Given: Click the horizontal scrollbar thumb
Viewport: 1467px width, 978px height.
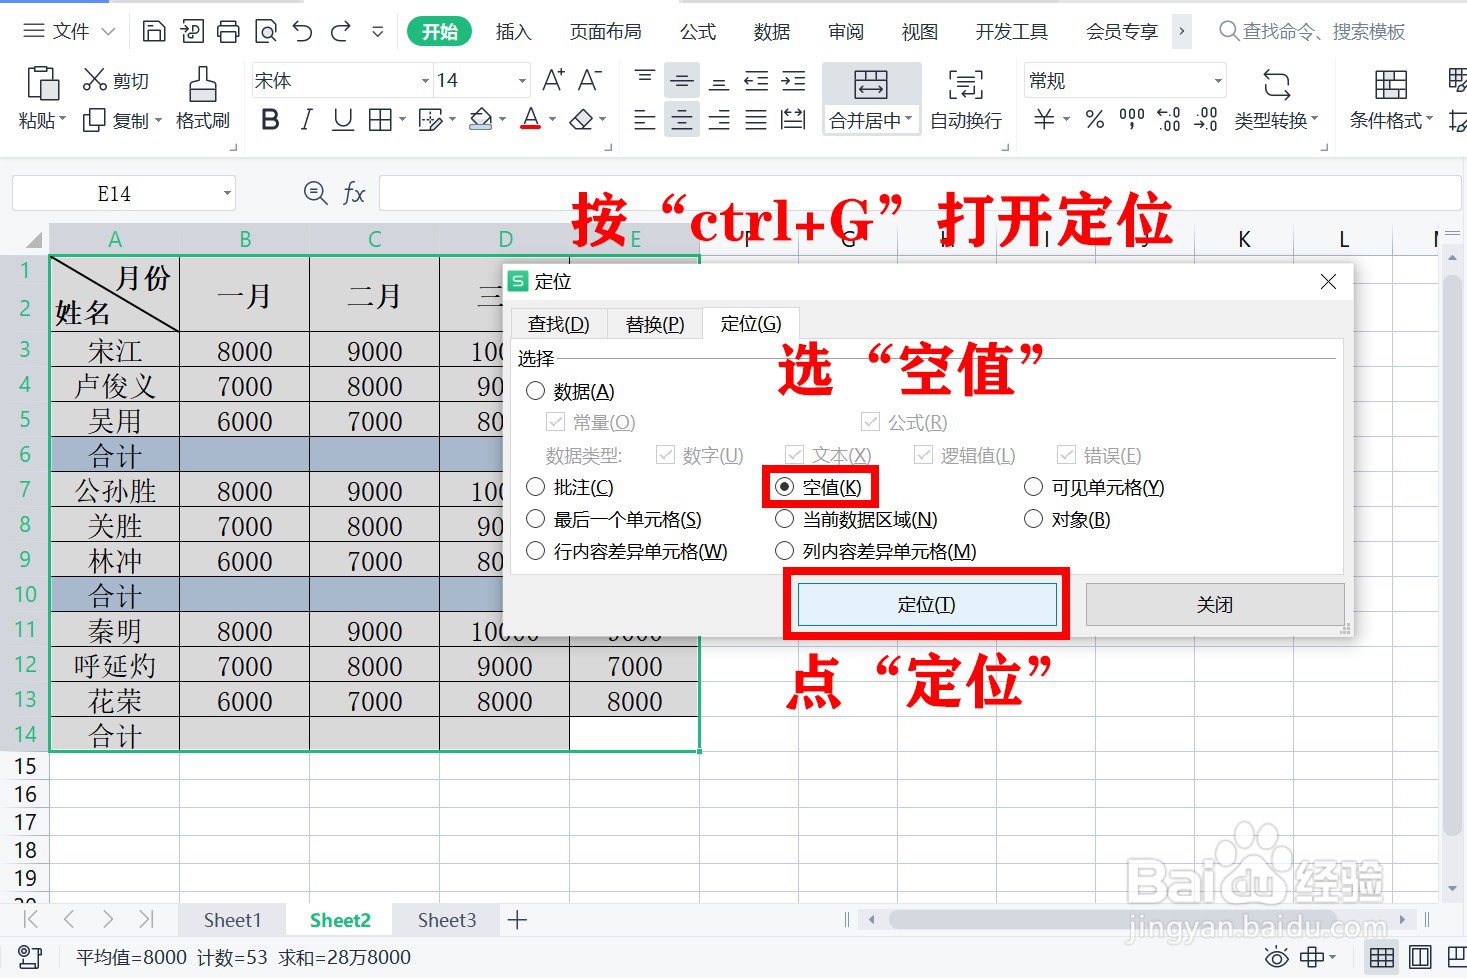Looking at the screenshot, I should coord(1112,919).
